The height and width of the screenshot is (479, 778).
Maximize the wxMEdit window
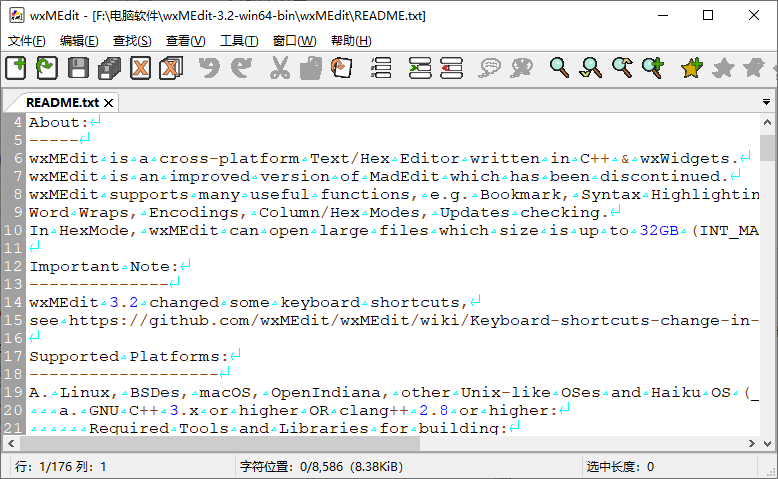708,15
